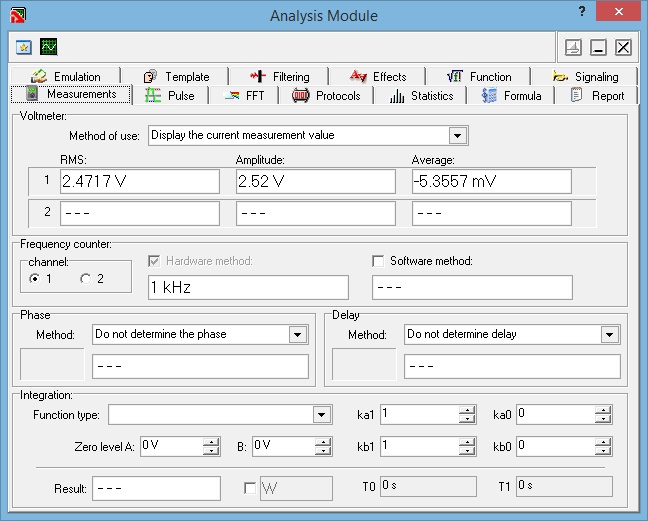This screenshot has width=648, height=521.
Task: Toggle the Hardware method checkbox
Action: pyautogui.click(x=154, y=261)
